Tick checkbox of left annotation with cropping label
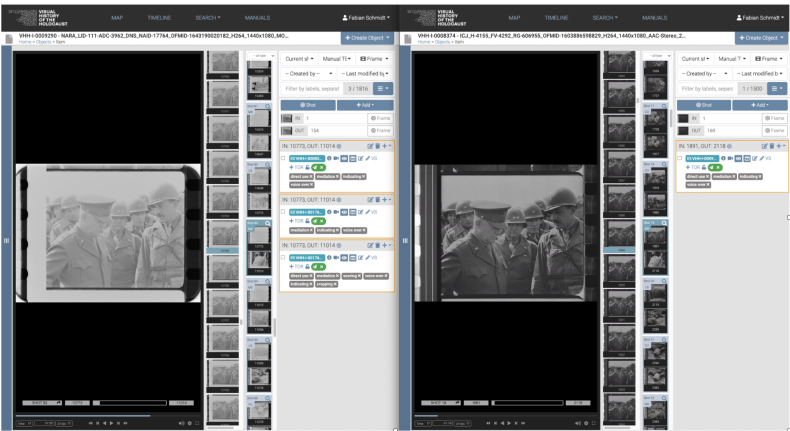 click(x=283, y=258)
